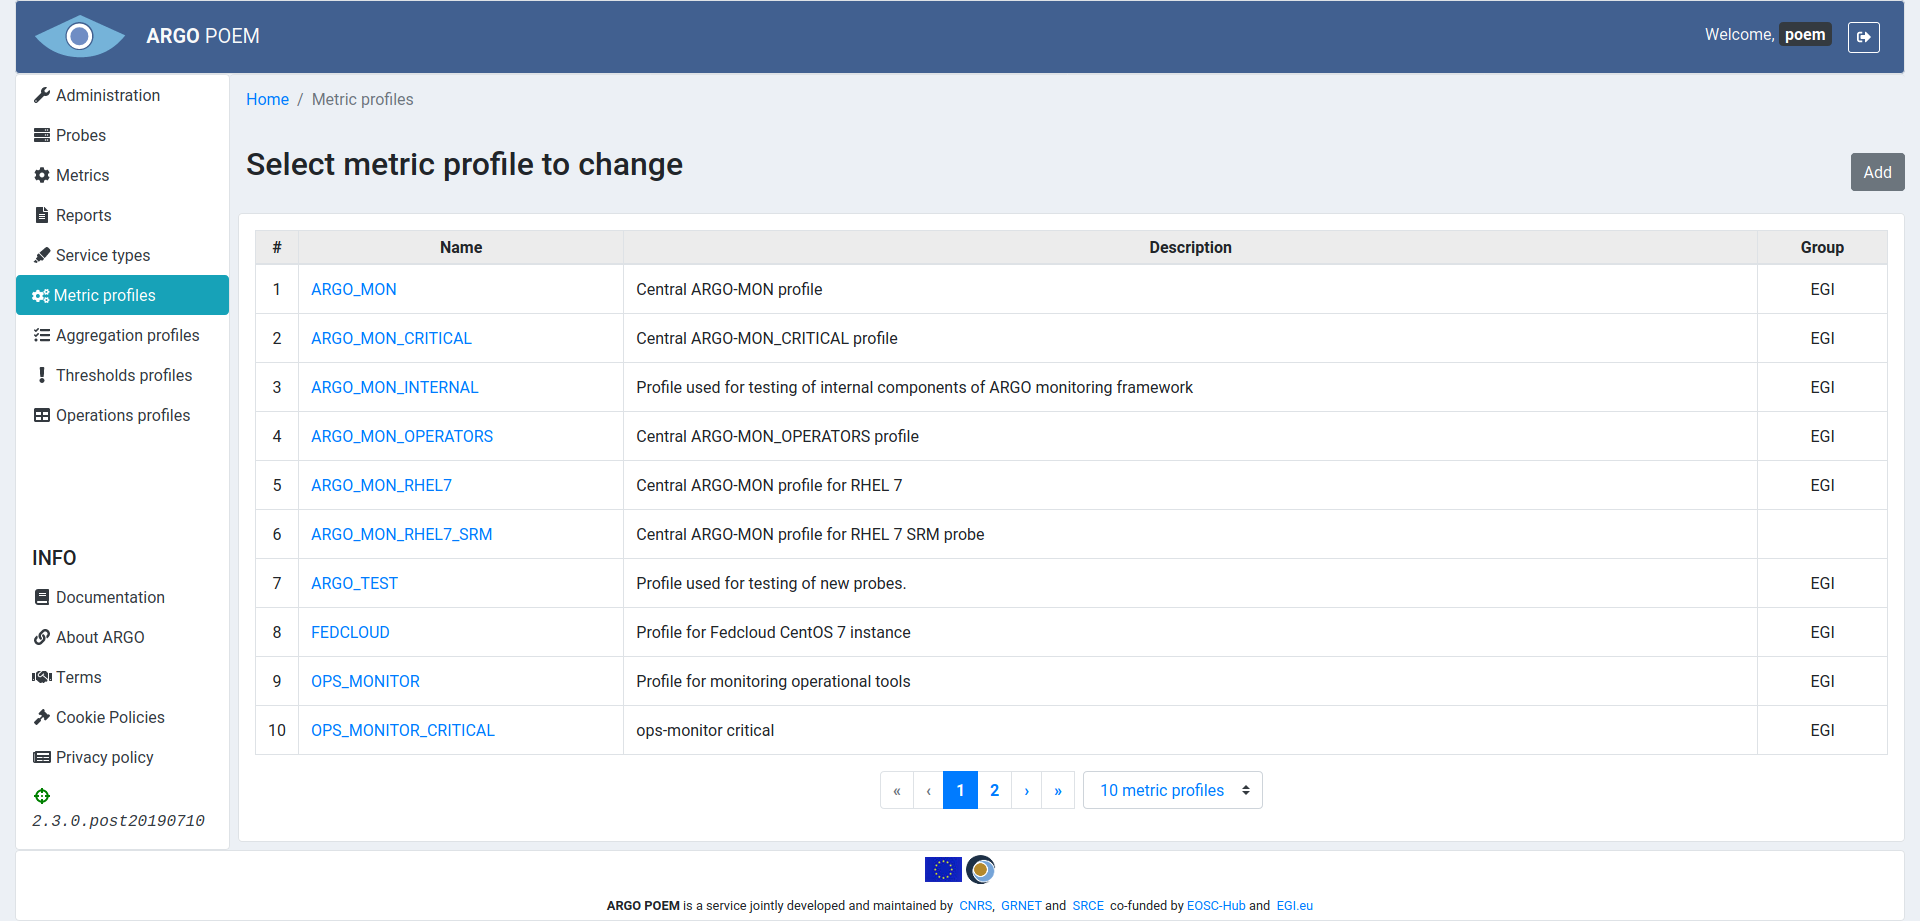Open Aggregation profiles page
This screenshot has height=921, width=1920.
coord(122,335)
